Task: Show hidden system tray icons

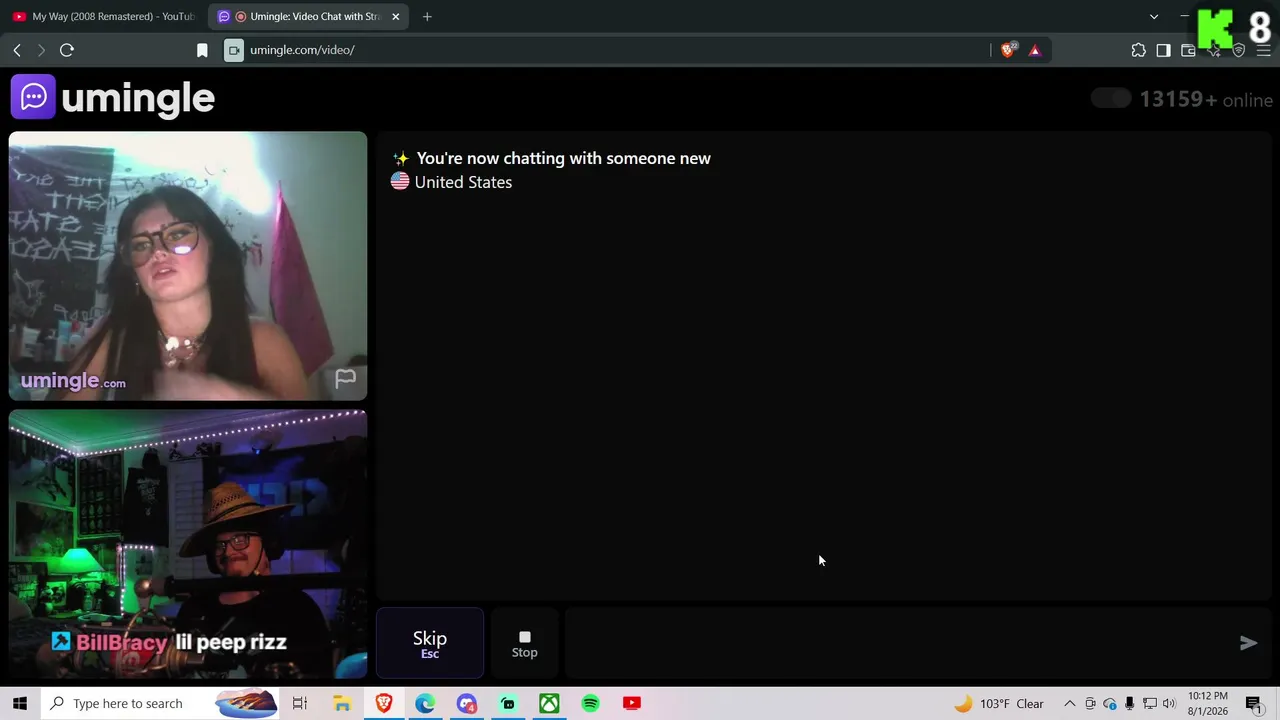Action: click(1069, 703)
